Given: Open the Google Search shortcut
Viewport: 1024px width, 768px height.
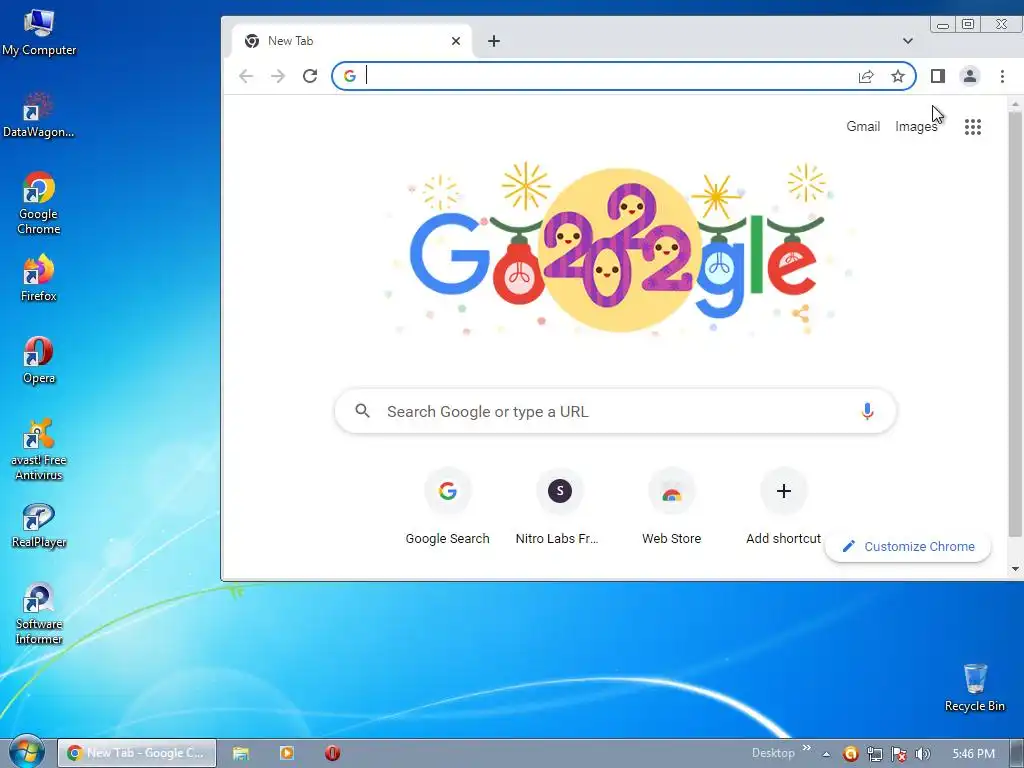Looking at the screenshot, I should (x=447, y=508).
